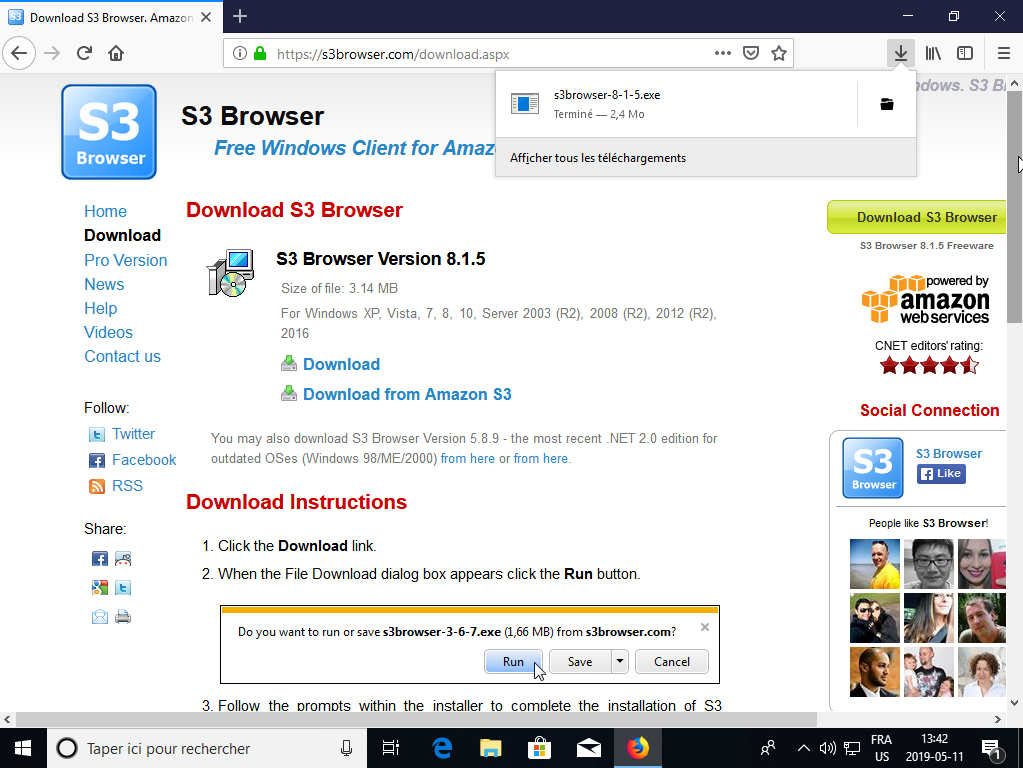Click green Download S3 Browser button

point(919,217)
